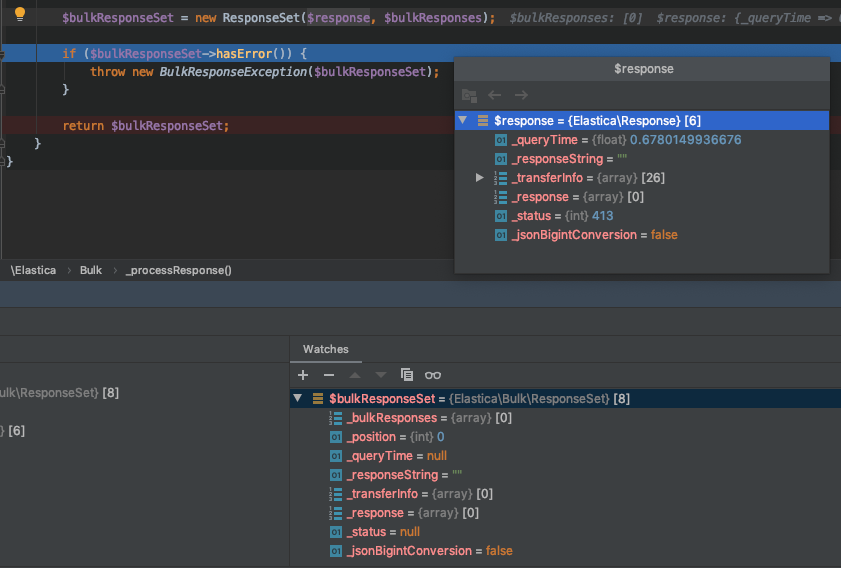
Task: Select Bulk in the breadcrumb bar
Action: [91, 270]
